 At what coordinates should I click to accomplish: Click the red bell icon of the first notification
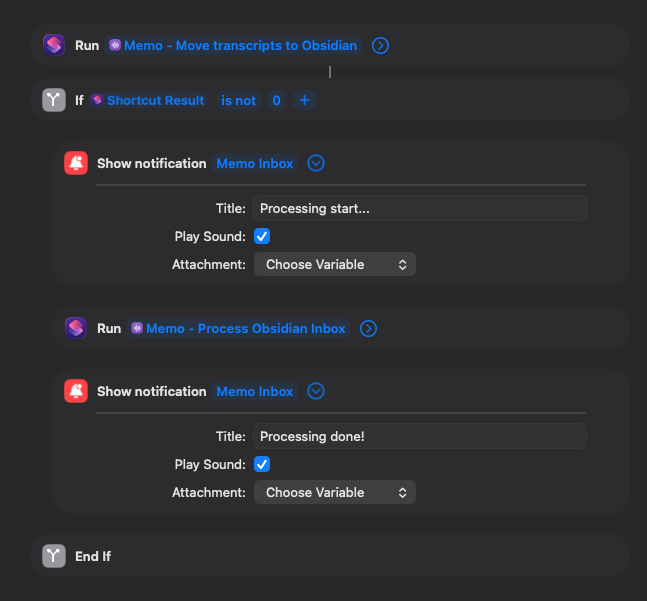tap(76, 163)
